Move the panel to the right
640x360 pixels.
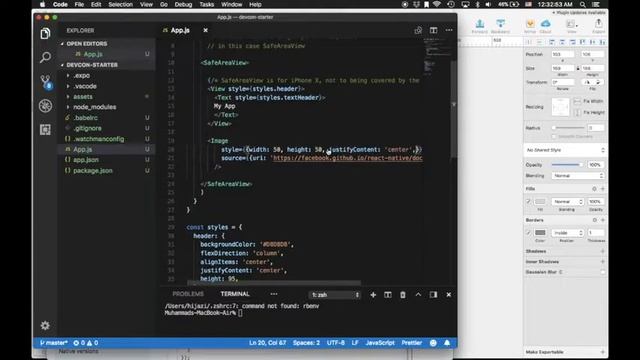coord(433,295)
